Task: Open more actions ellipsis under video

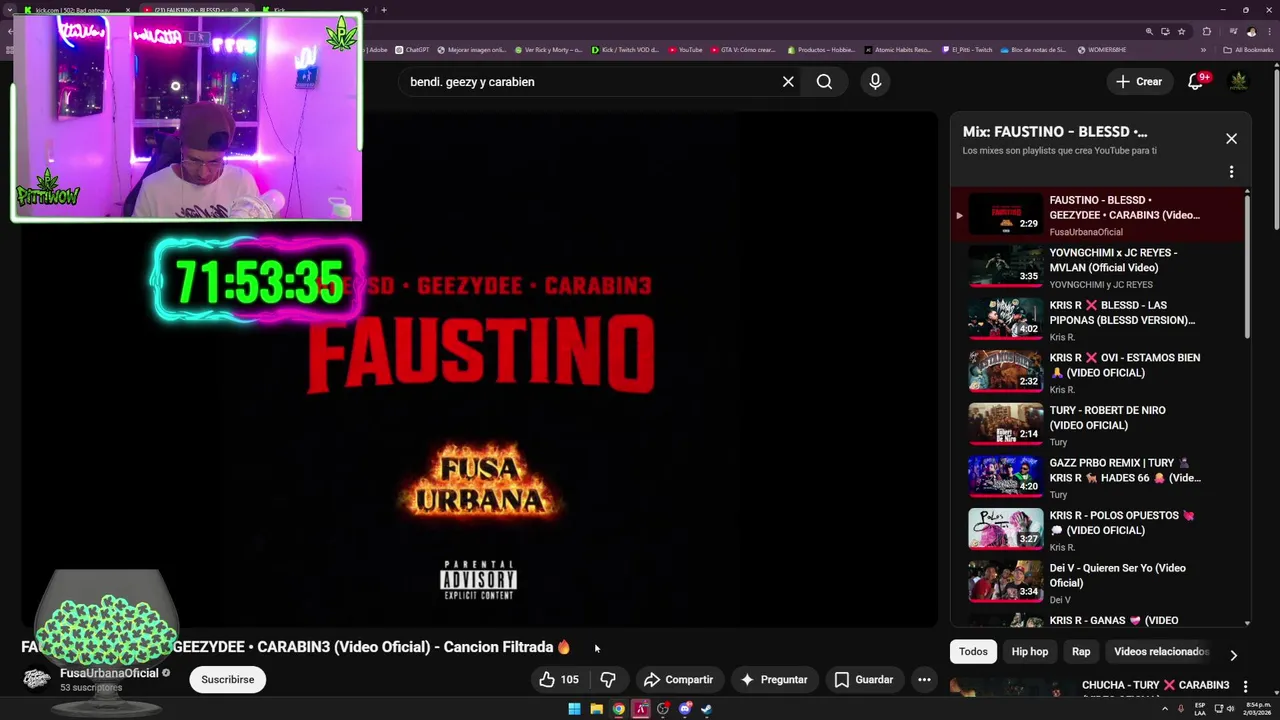Action: point(924,680)
